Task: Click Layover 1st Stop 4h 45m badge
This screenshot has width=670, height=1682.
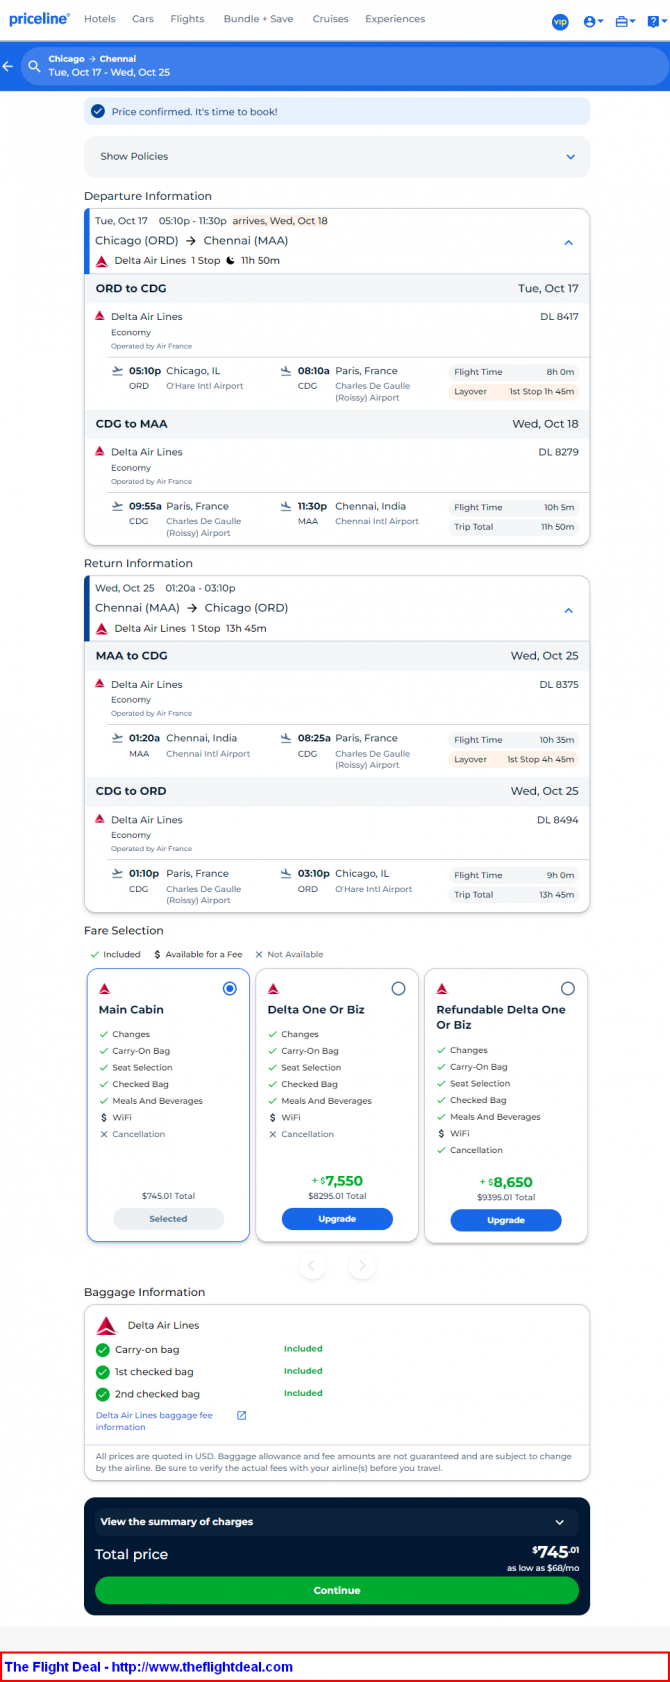Action: point(514,759)
